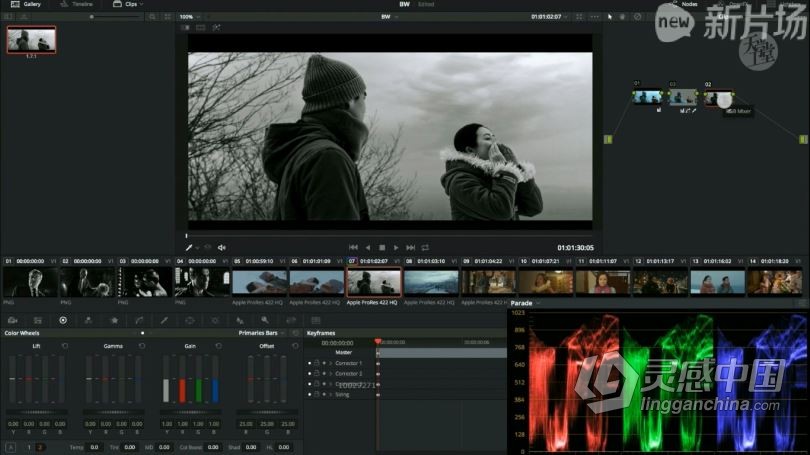Jump to the last frame

[411, 248]
